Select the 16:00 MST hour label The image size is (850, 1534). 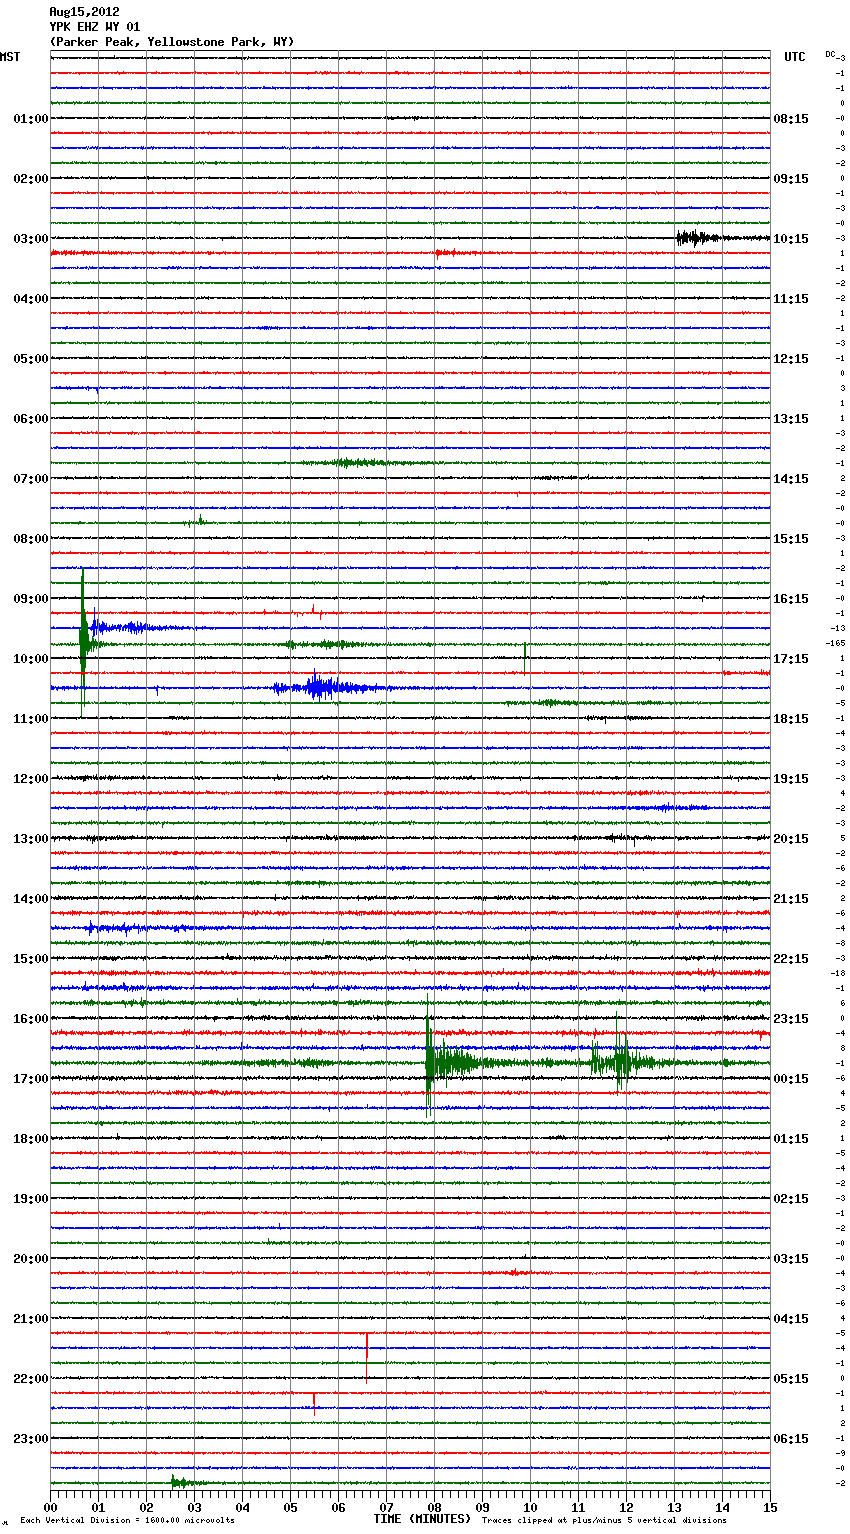pos(30,1019)
